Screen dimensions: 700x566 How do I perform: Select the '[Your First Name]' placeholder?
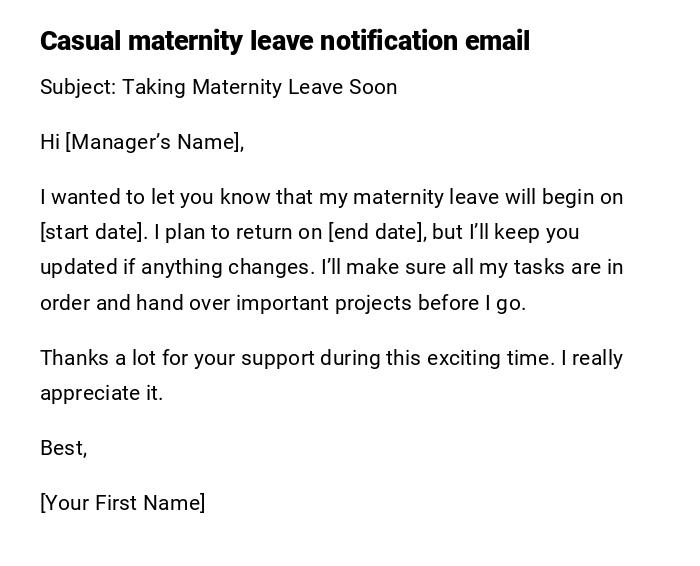click(122, 503)
